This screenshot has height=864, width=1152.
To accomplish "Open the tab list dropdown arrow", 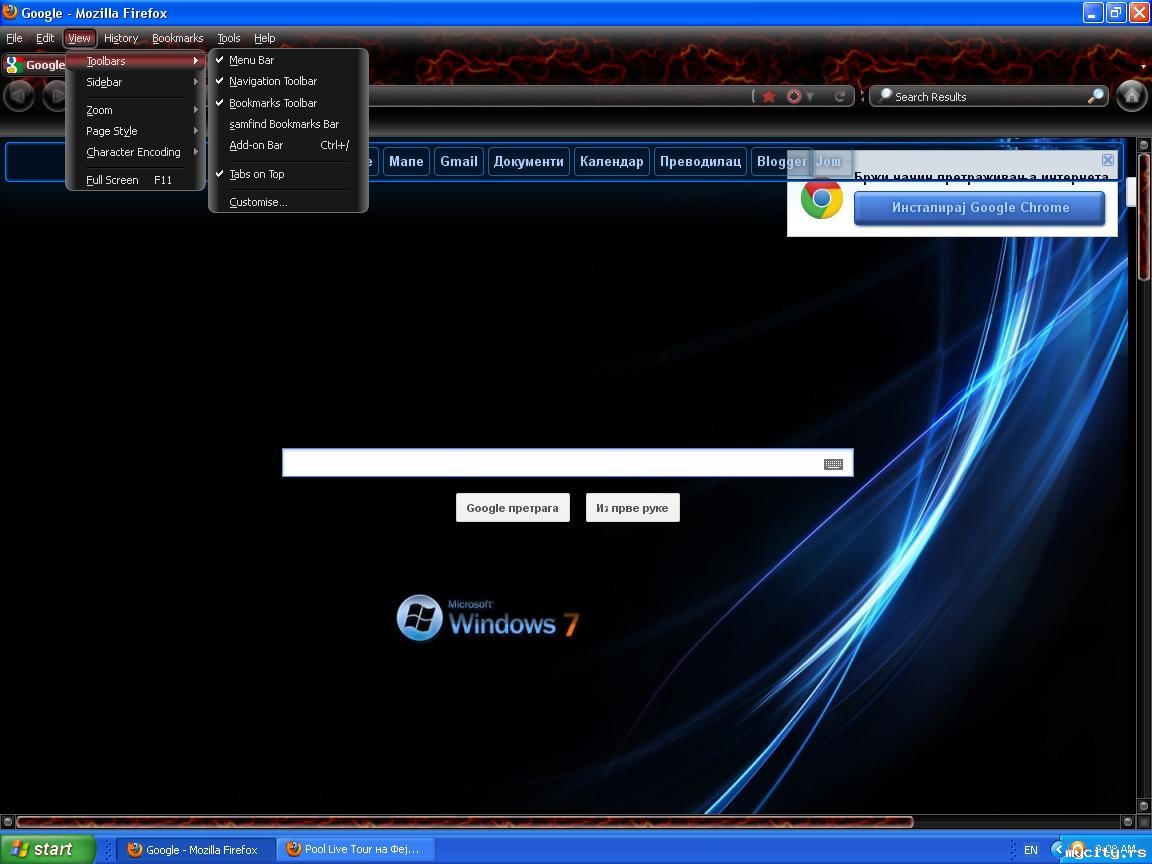I will point(1143,66).
